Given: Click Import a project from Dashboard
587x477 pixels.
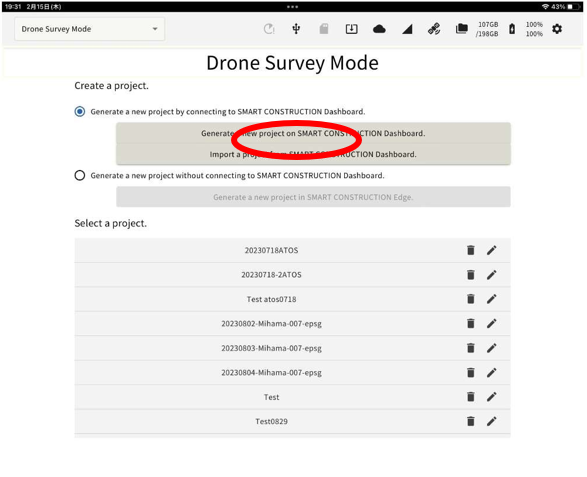Looking at the screenshot, I should pos(313,154).
